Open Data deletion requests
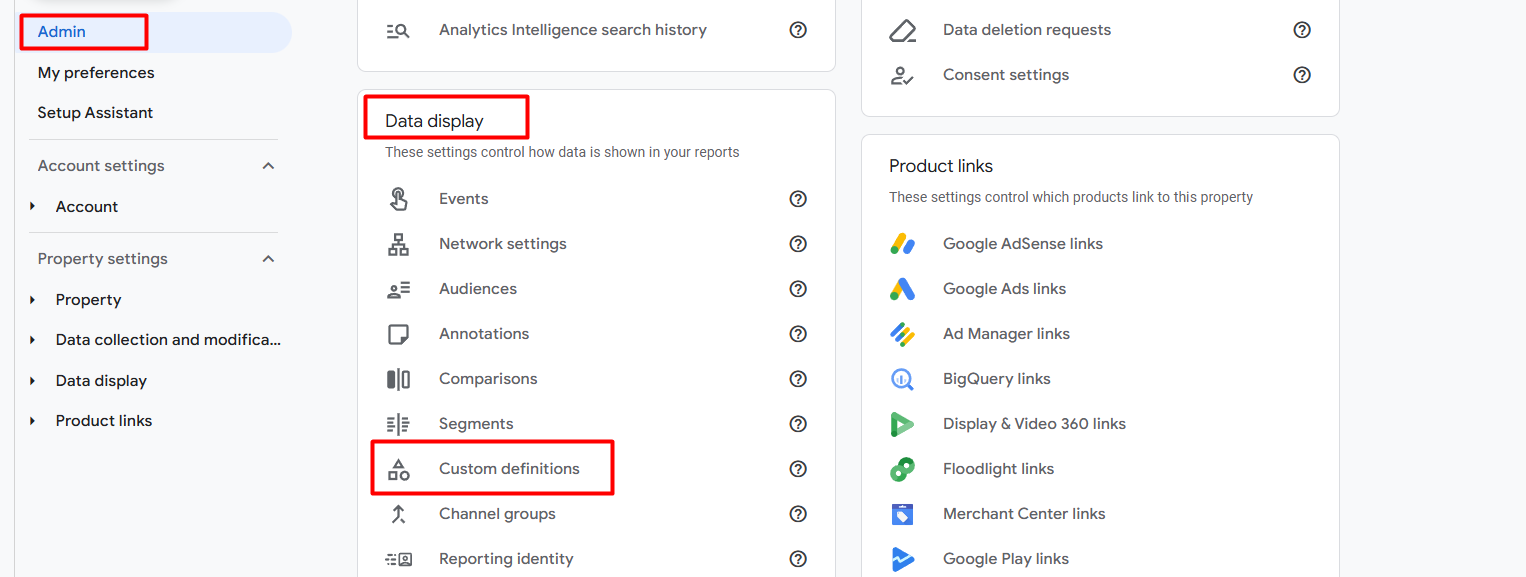Image resolution: width=1526 pixels, height=577 pixels. (1027, 30)
